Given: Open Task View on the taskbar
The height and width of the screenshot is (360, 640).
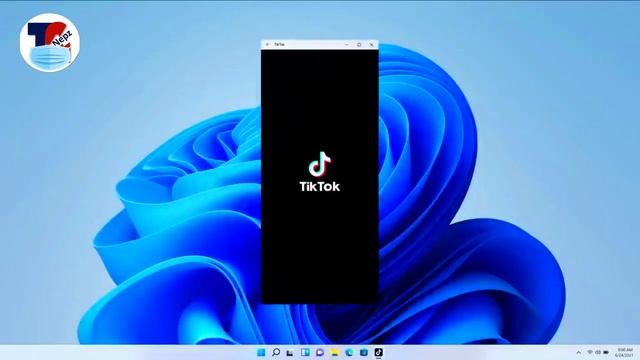Looking at the screenshot, I should tap(290, 352).
